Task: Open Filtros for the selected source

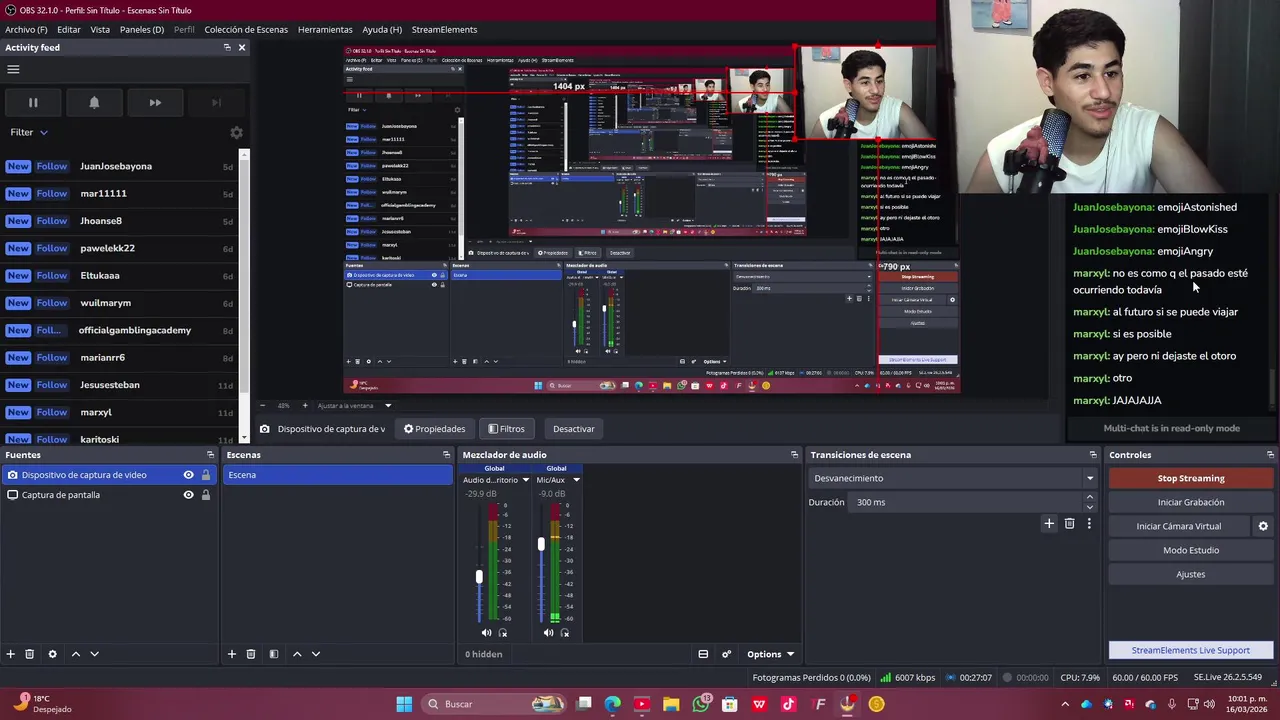Action: click(x=506, y=429)
